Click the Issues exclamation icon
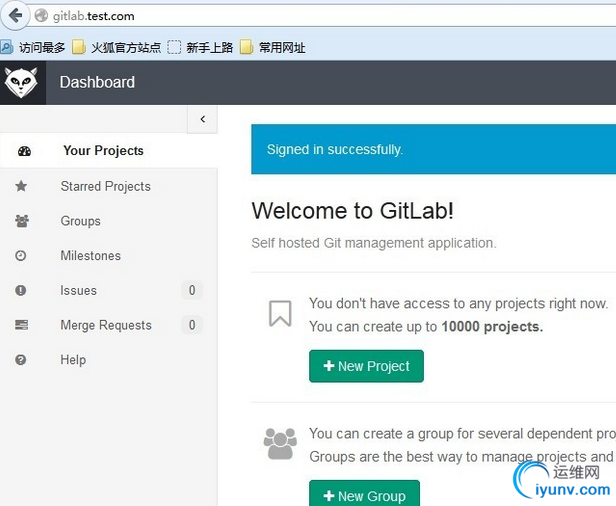Viewport: 616px width, 506px height. tap(20, 290)
